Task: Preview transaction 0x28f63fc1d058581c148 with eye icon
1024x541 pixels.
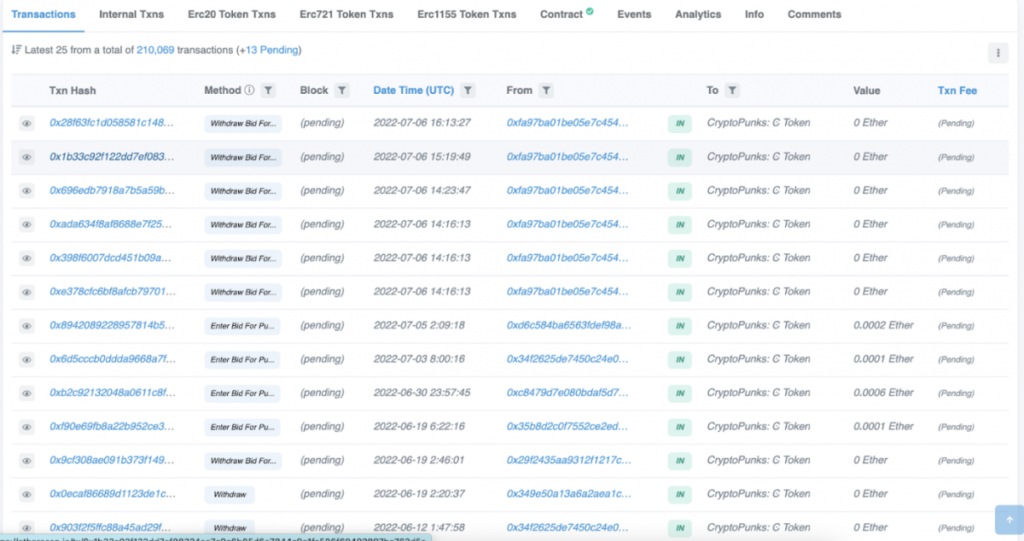Action: click(27, 123)
